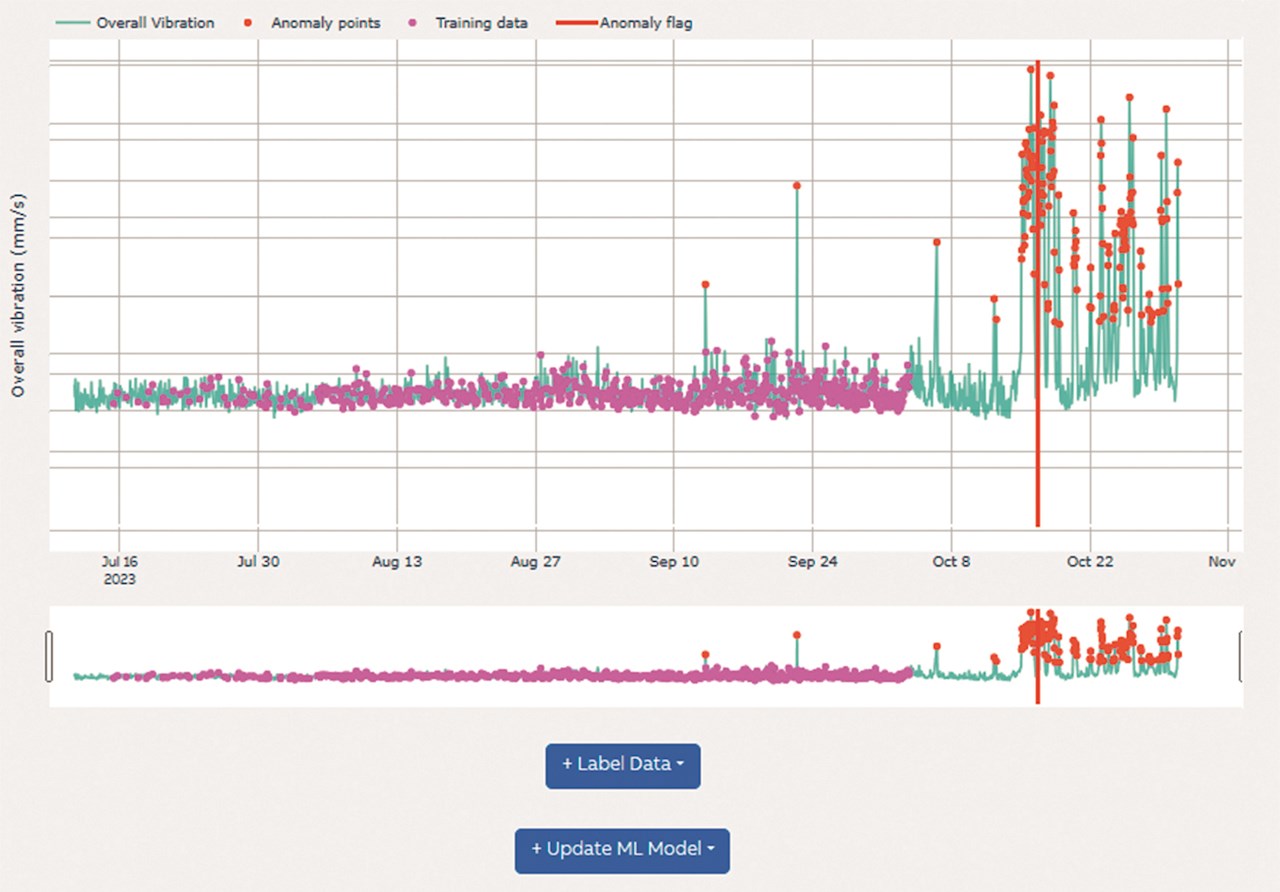Select the anomaly point just after Sep 10
The image size is (1280, 892).
click(705, 285)
